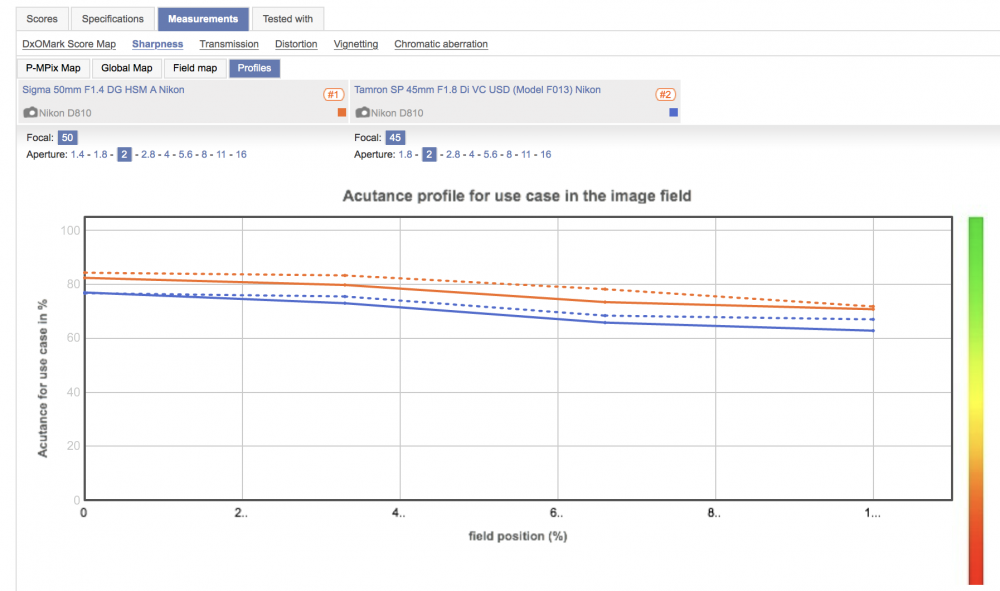
Task: Set Tamron aperture to 11
Action: tap(526, 154)
